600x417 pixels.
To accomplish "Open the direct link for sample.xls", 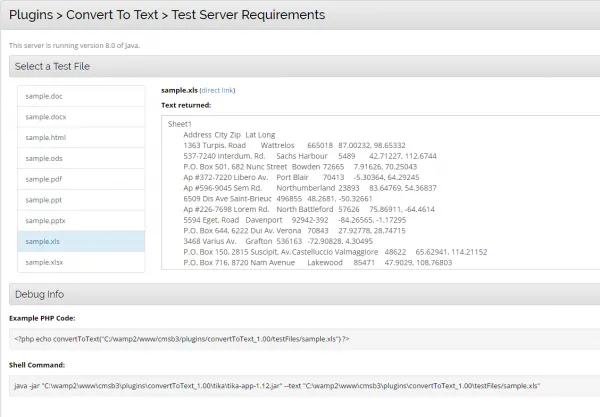I will click(220, 90).
